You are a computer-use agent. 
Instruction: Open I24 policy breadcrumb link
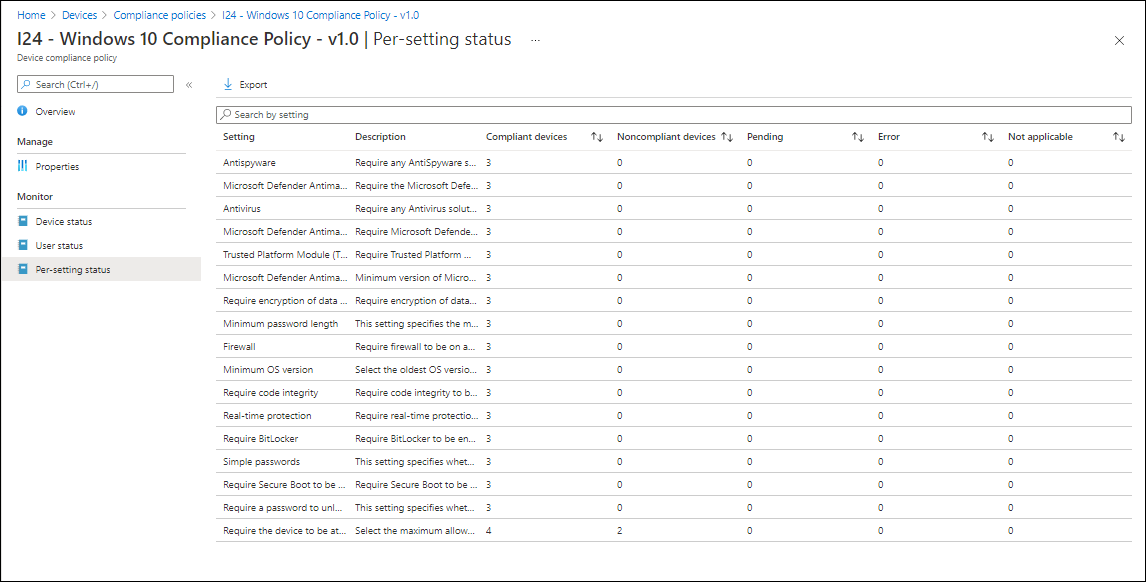[x=320, y=15]
